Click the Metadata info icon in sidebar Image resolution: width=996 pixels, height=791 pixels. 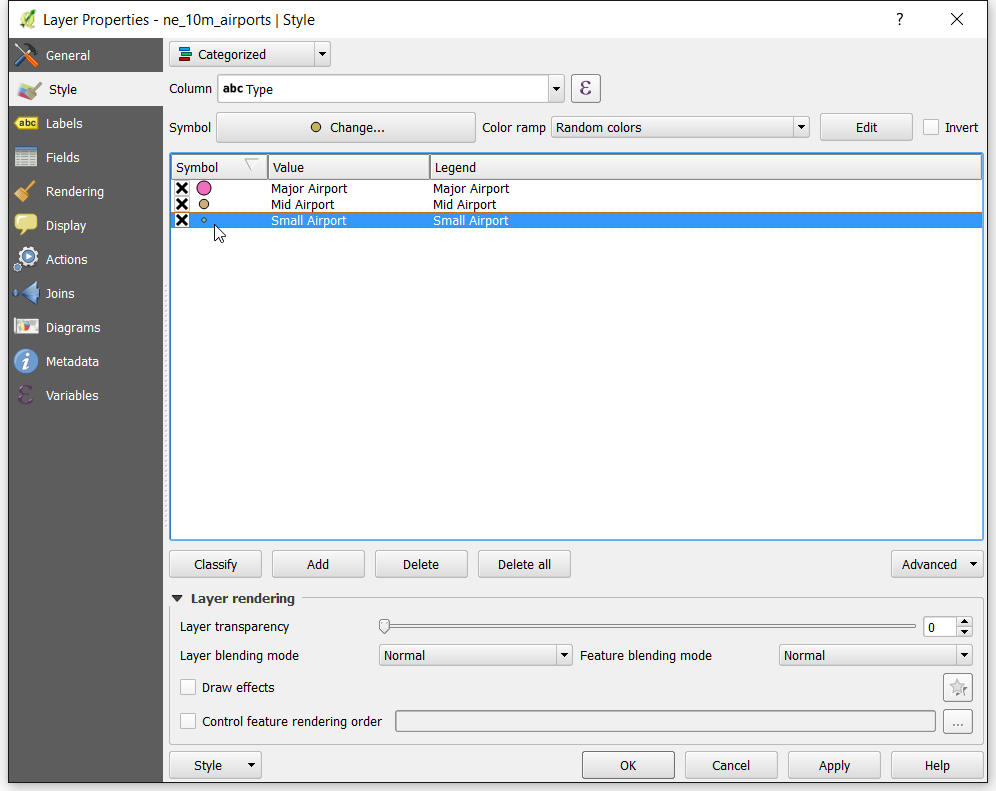[26, 361]
